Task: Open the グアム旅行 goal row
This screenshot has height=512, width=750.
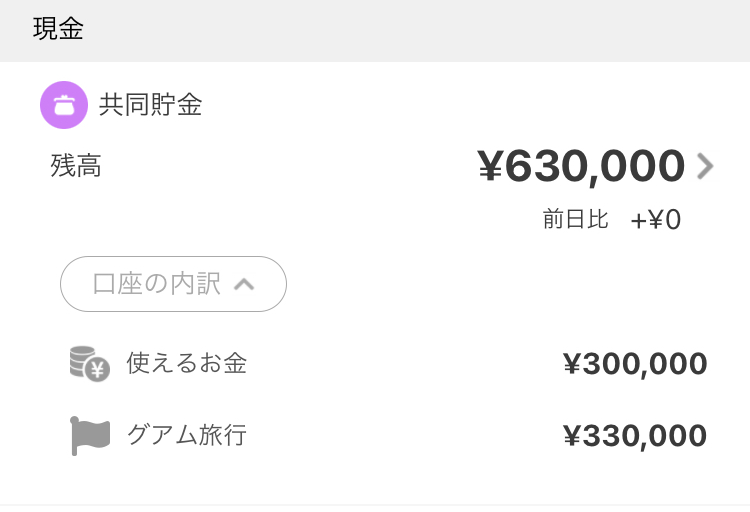Action: pos(388,435)
